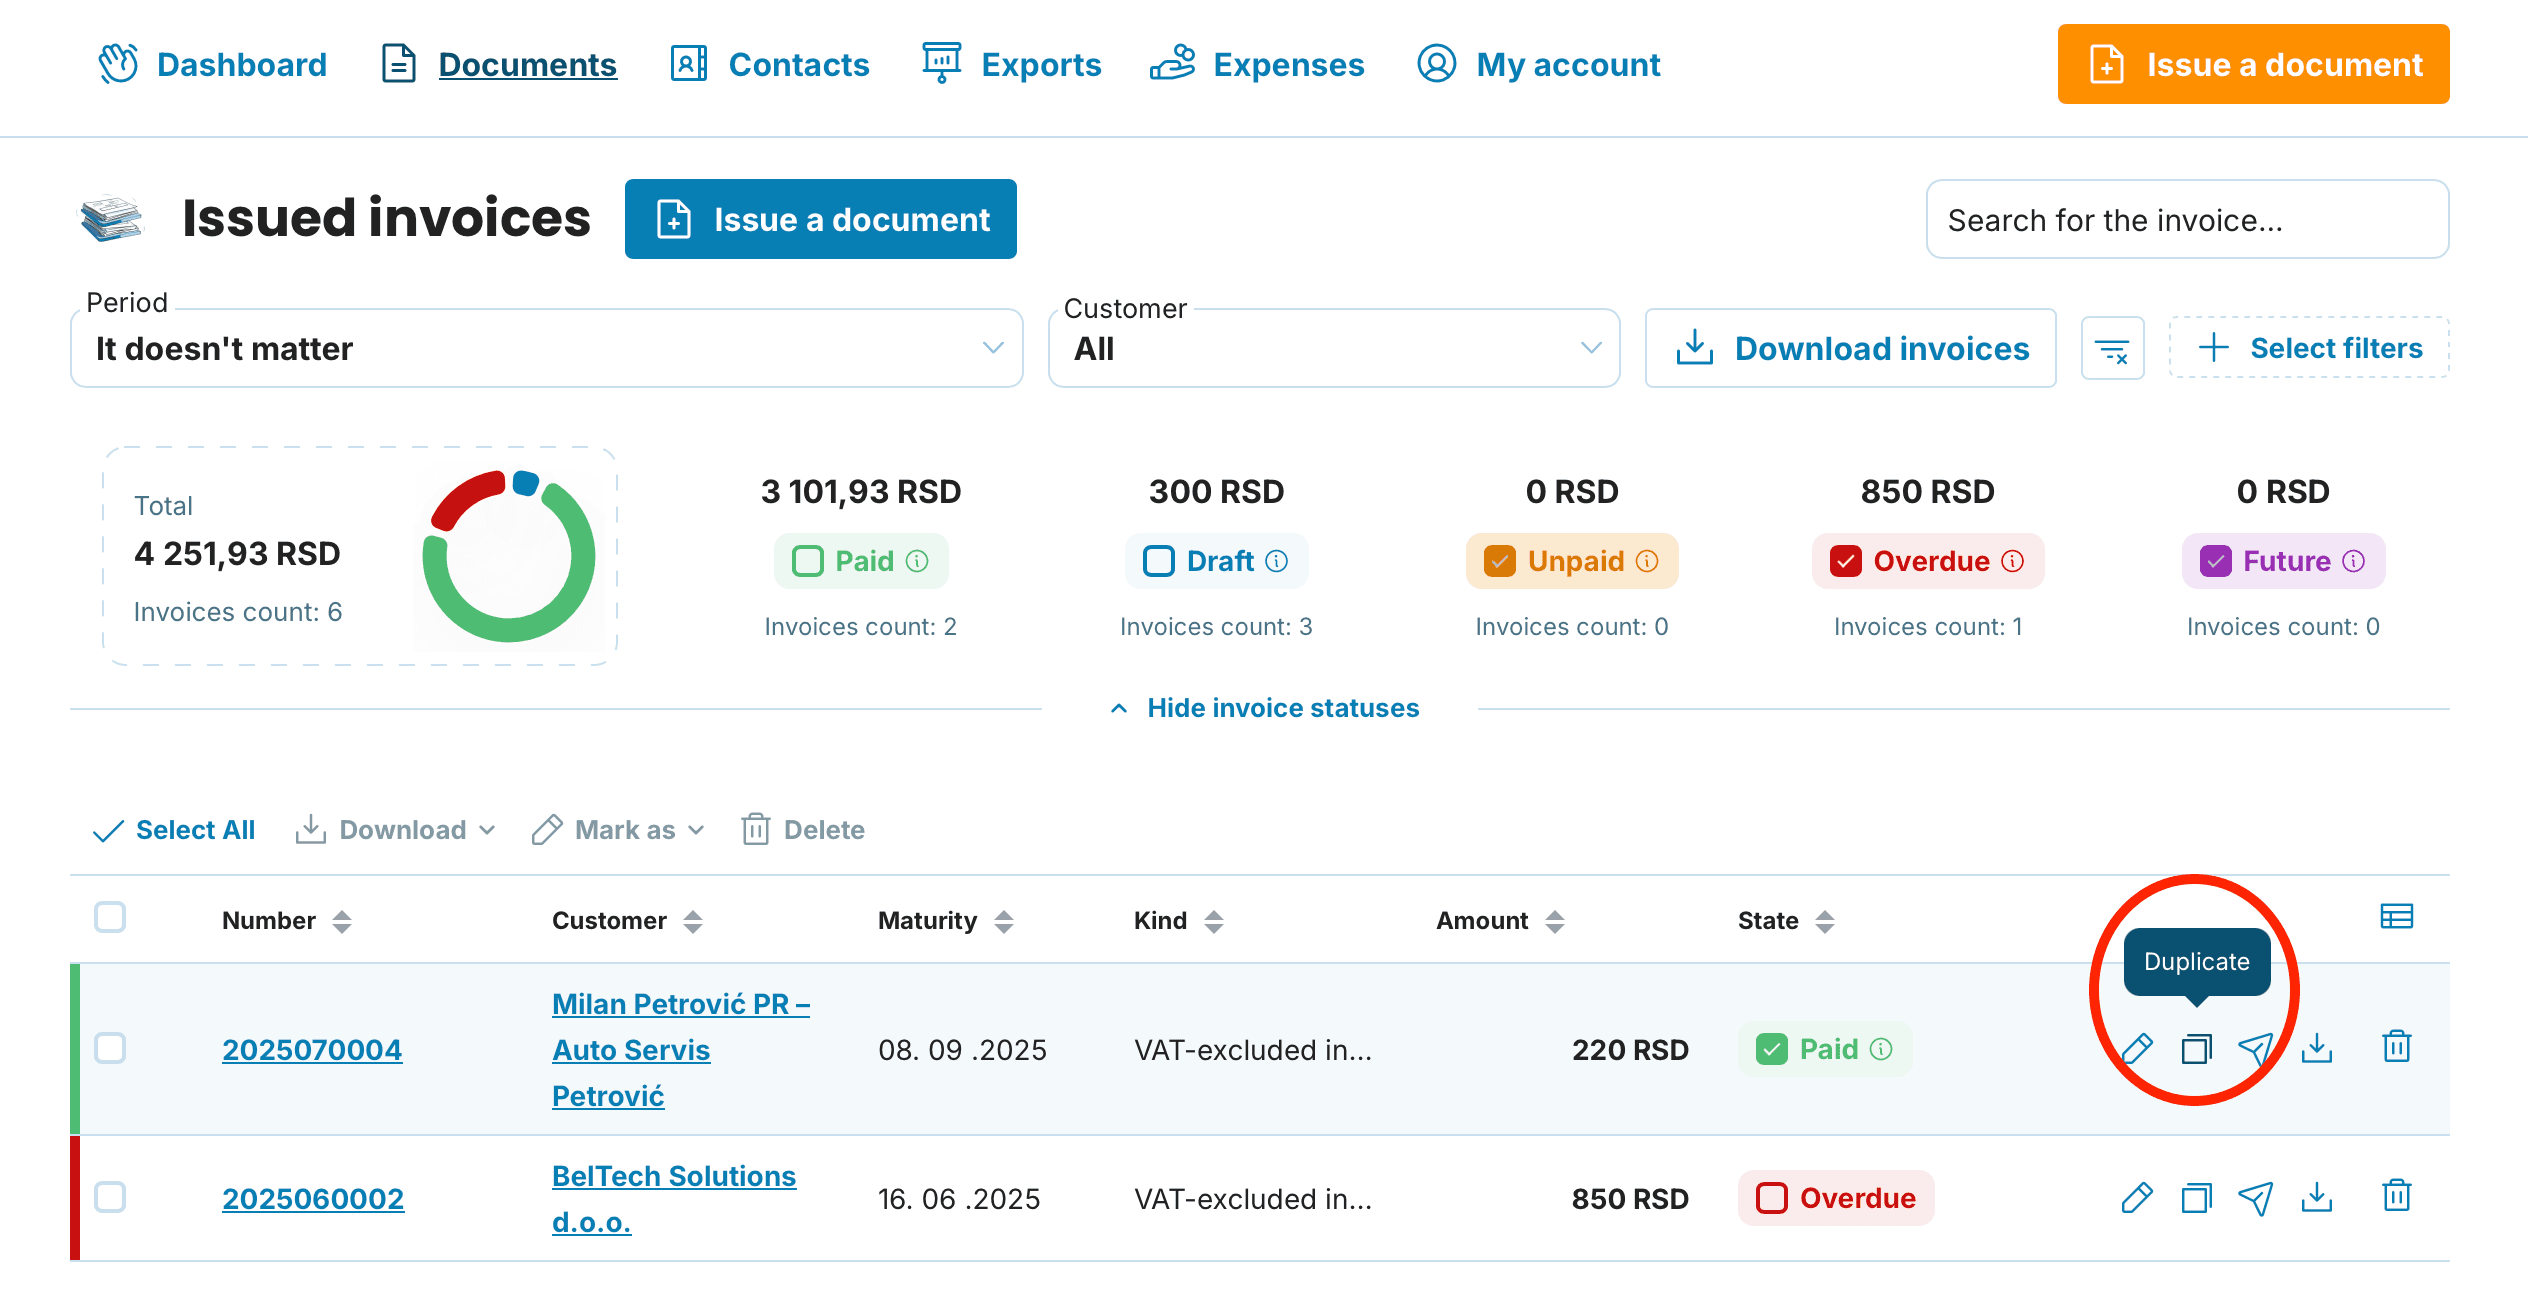Image resolution: width=2528 pixels, height=1294 pixels.
Task: Click the clear filters icon
Action: pos(2112,349)
